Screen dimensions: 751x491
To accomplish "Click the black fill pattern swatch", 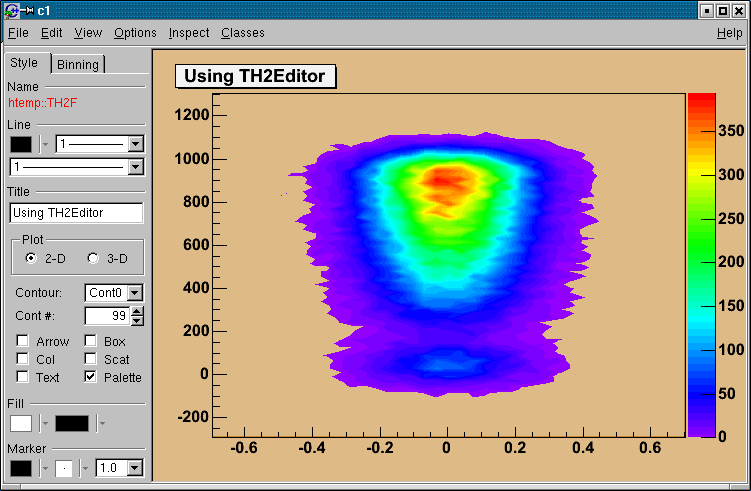I will [x=72, y=423].
